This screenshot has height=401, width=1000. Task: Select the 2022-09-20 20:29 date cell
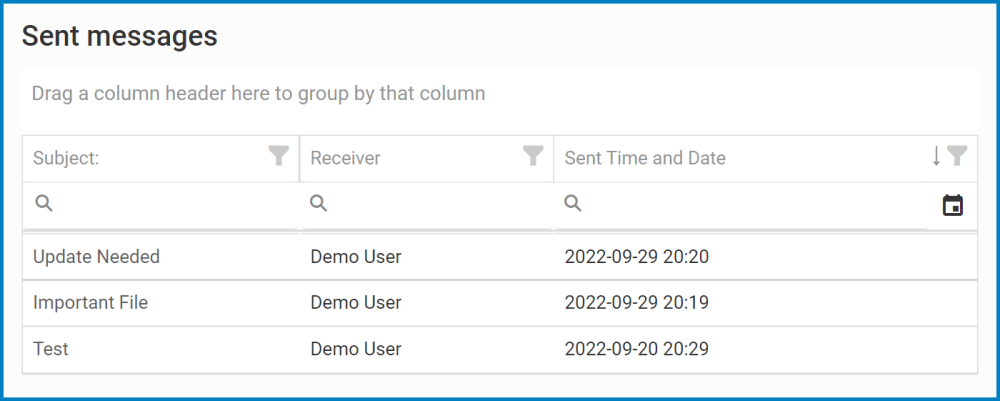pos(636,349)
